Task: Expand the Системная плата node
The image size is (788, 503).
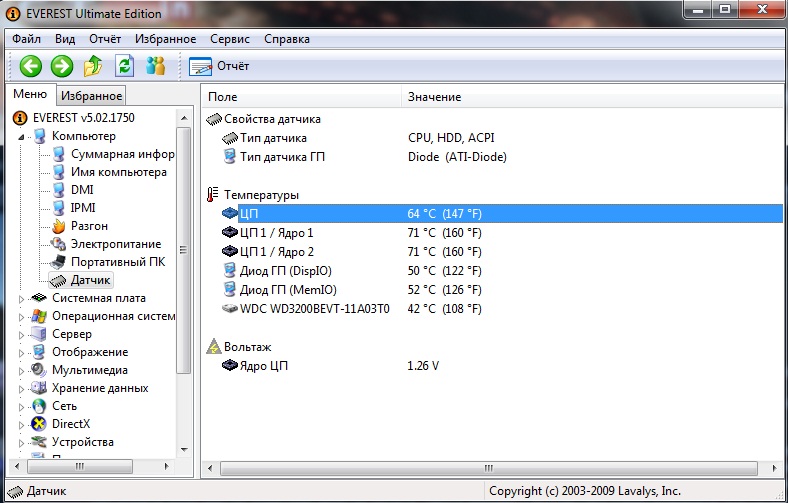Action: click(x=21, y=299)
